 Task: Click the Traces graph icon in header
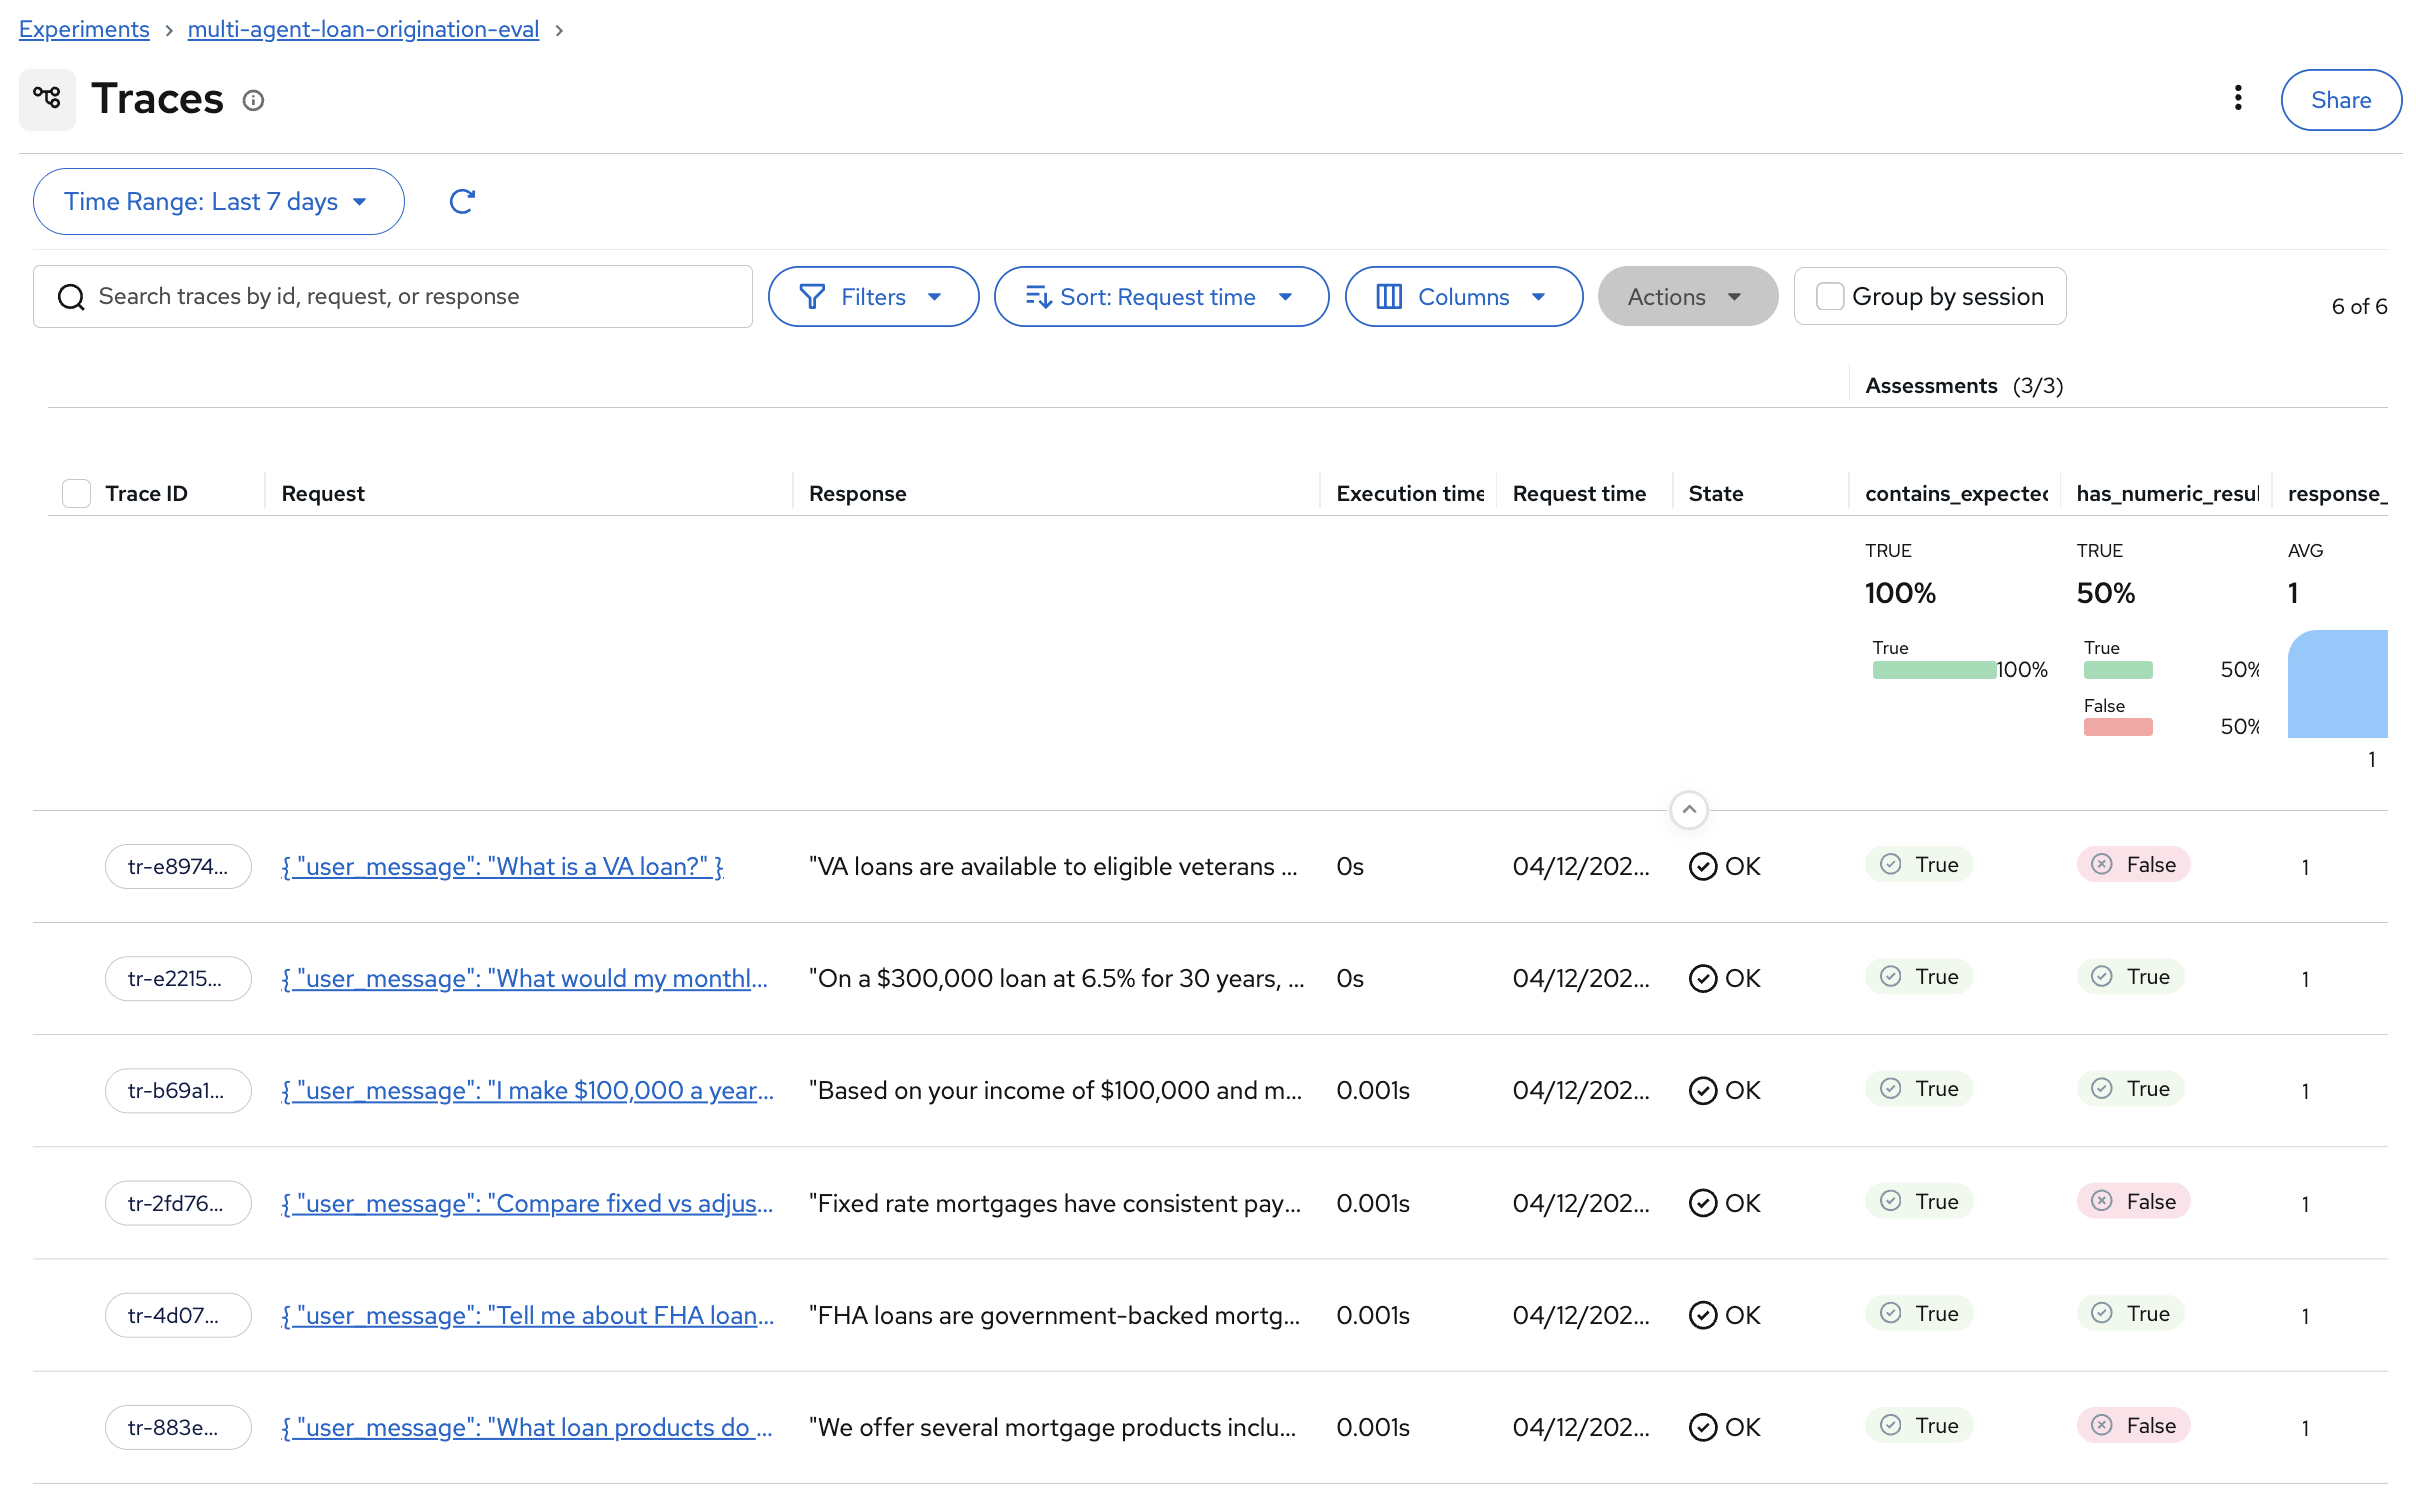tap(47, 98)
